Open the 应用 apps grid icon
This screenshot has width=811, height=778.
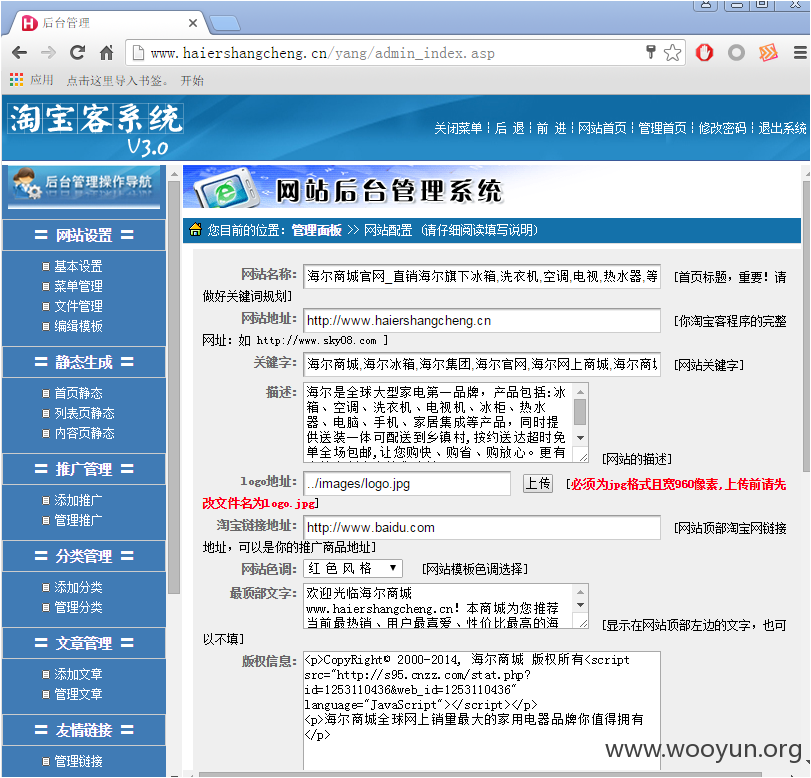pos(17,80)
